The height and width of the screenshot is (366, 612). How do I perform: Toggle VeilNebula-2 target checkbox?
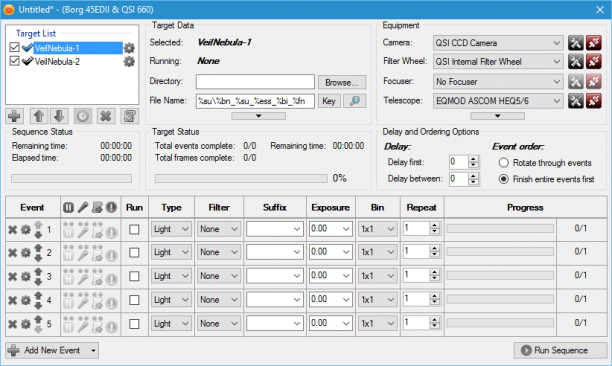[14, 61]
